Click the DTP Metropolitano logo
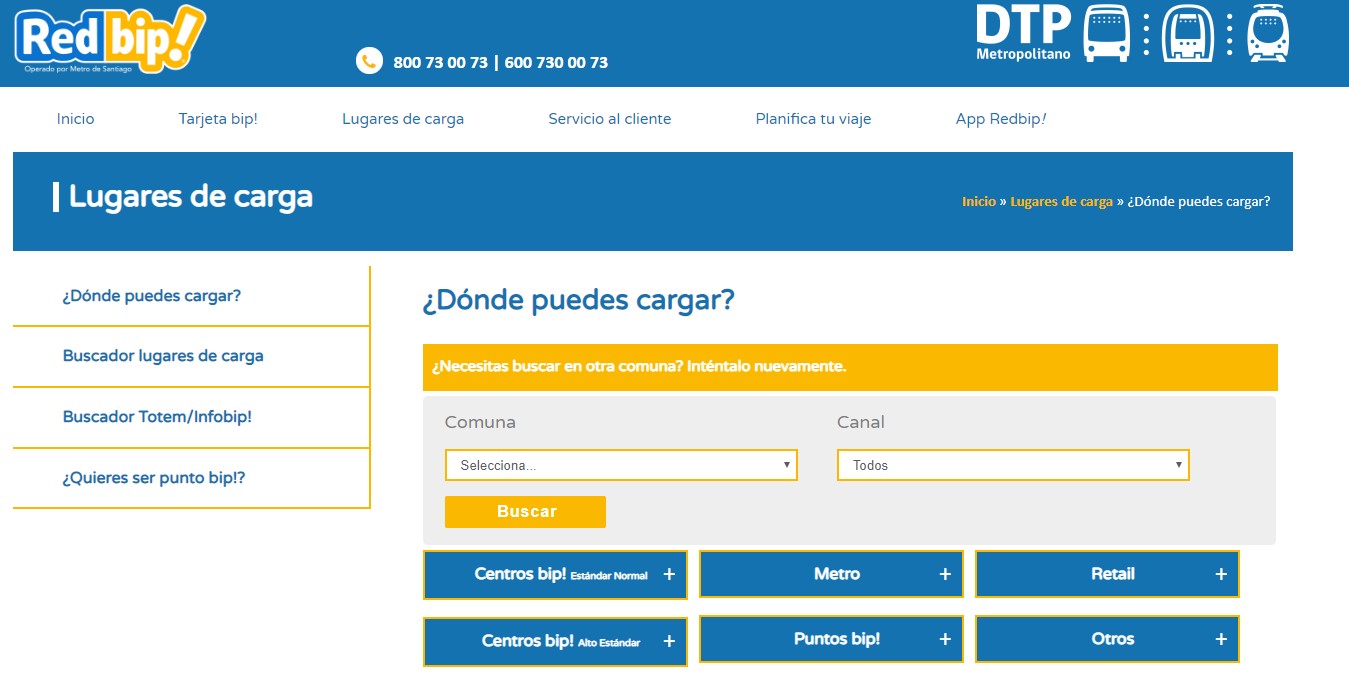 point(1023,32)
